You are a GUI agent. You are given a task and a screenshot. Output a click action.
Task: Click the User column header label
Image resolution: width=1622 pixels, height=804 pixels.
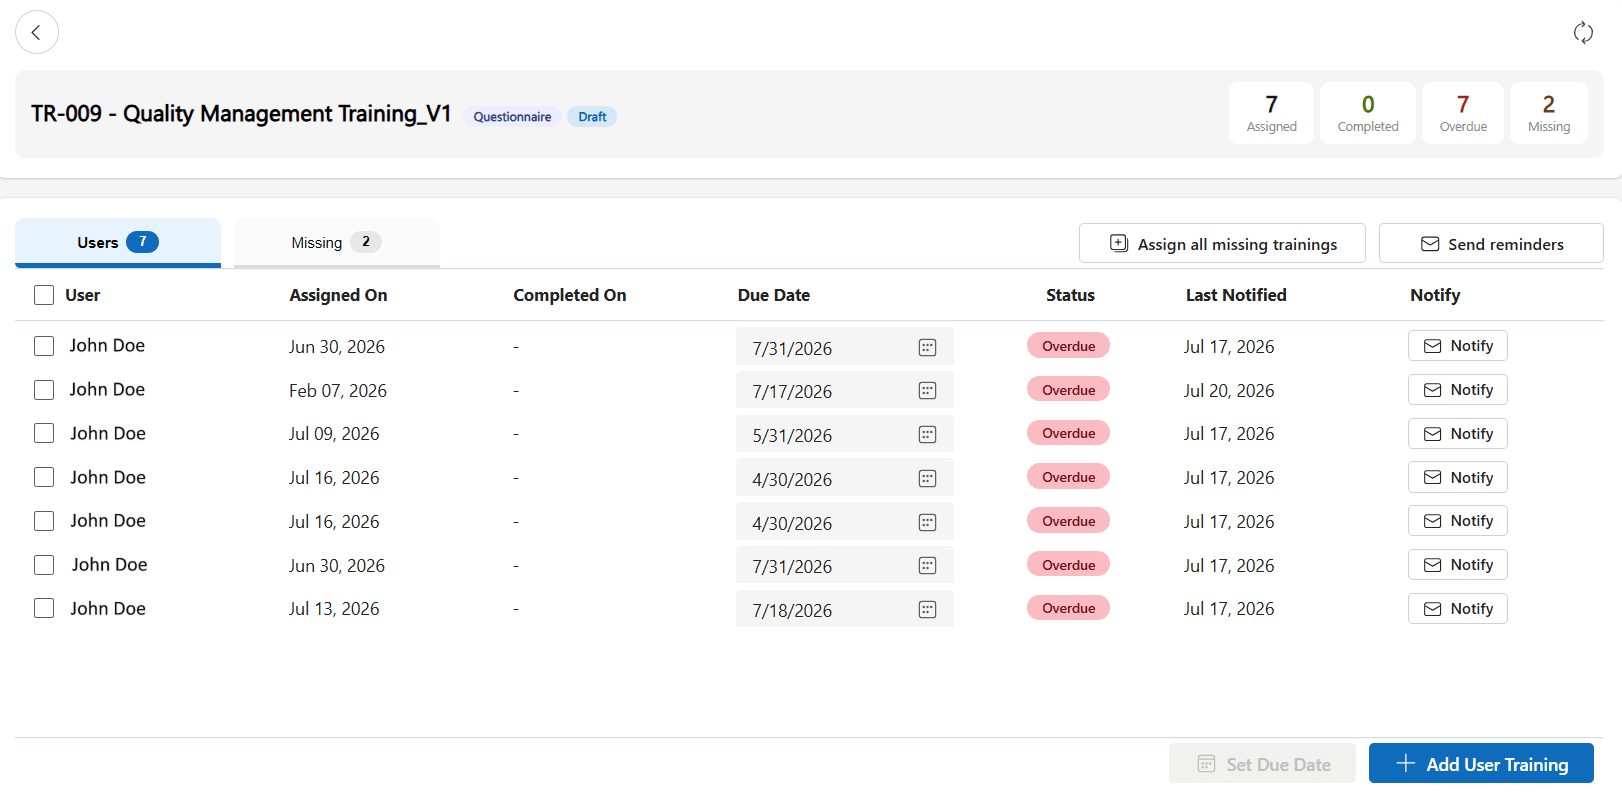(83, 295)
